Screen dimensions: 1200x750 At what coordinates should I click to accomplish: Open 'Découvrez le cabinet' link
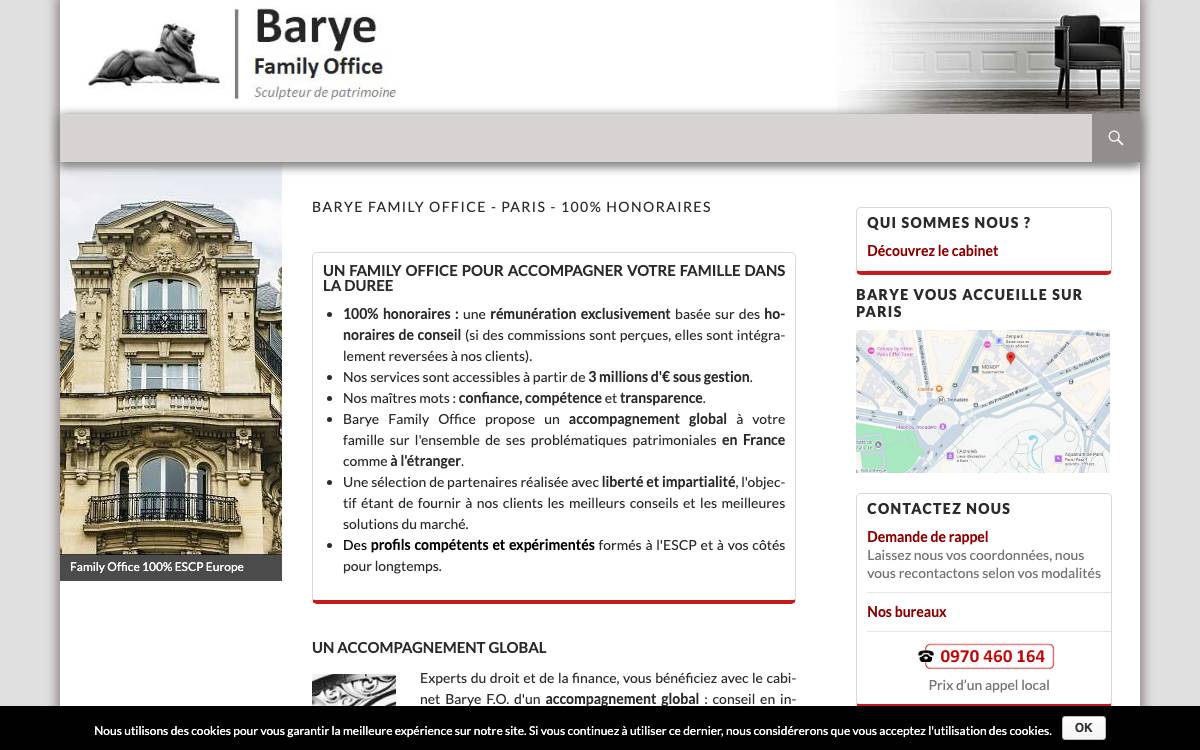(x=932, y=251)
